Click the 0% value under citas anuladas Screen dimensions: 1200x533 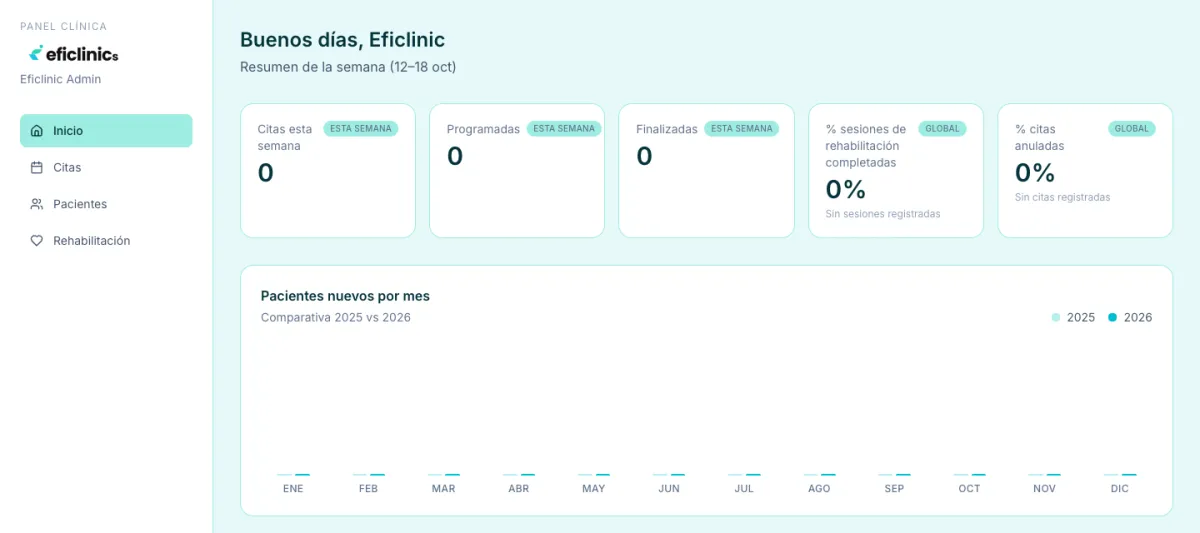[1035, 172]
